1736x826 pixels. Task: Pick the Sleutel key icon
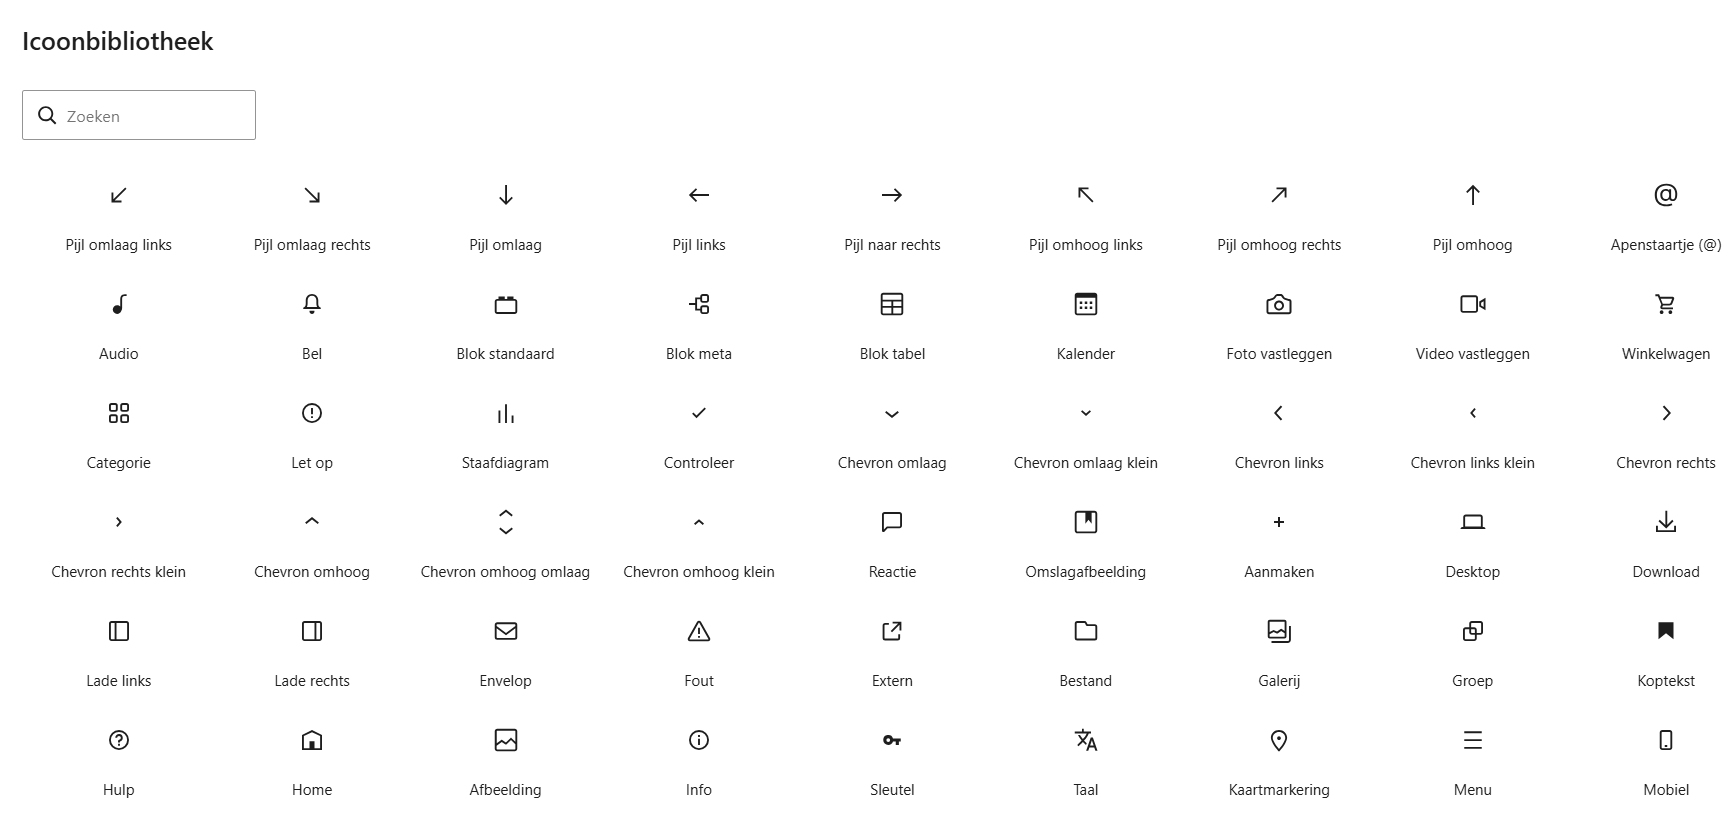point(892,740)
